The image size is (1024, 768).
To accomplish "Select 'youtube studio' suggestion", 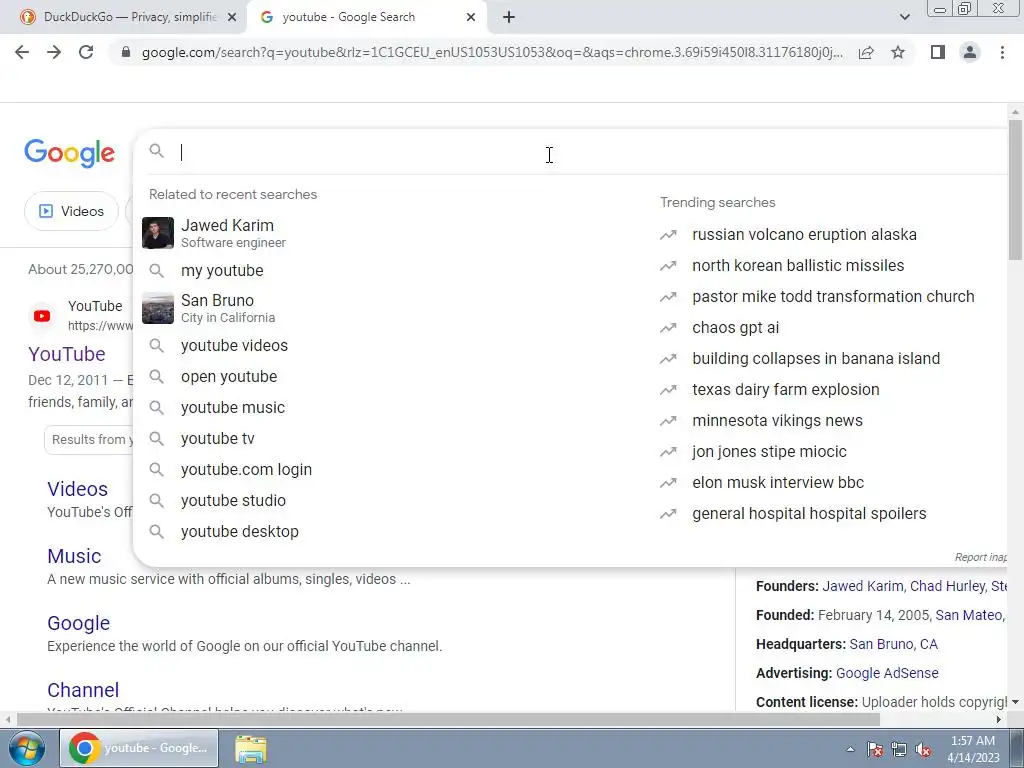I will click(392, 501).
